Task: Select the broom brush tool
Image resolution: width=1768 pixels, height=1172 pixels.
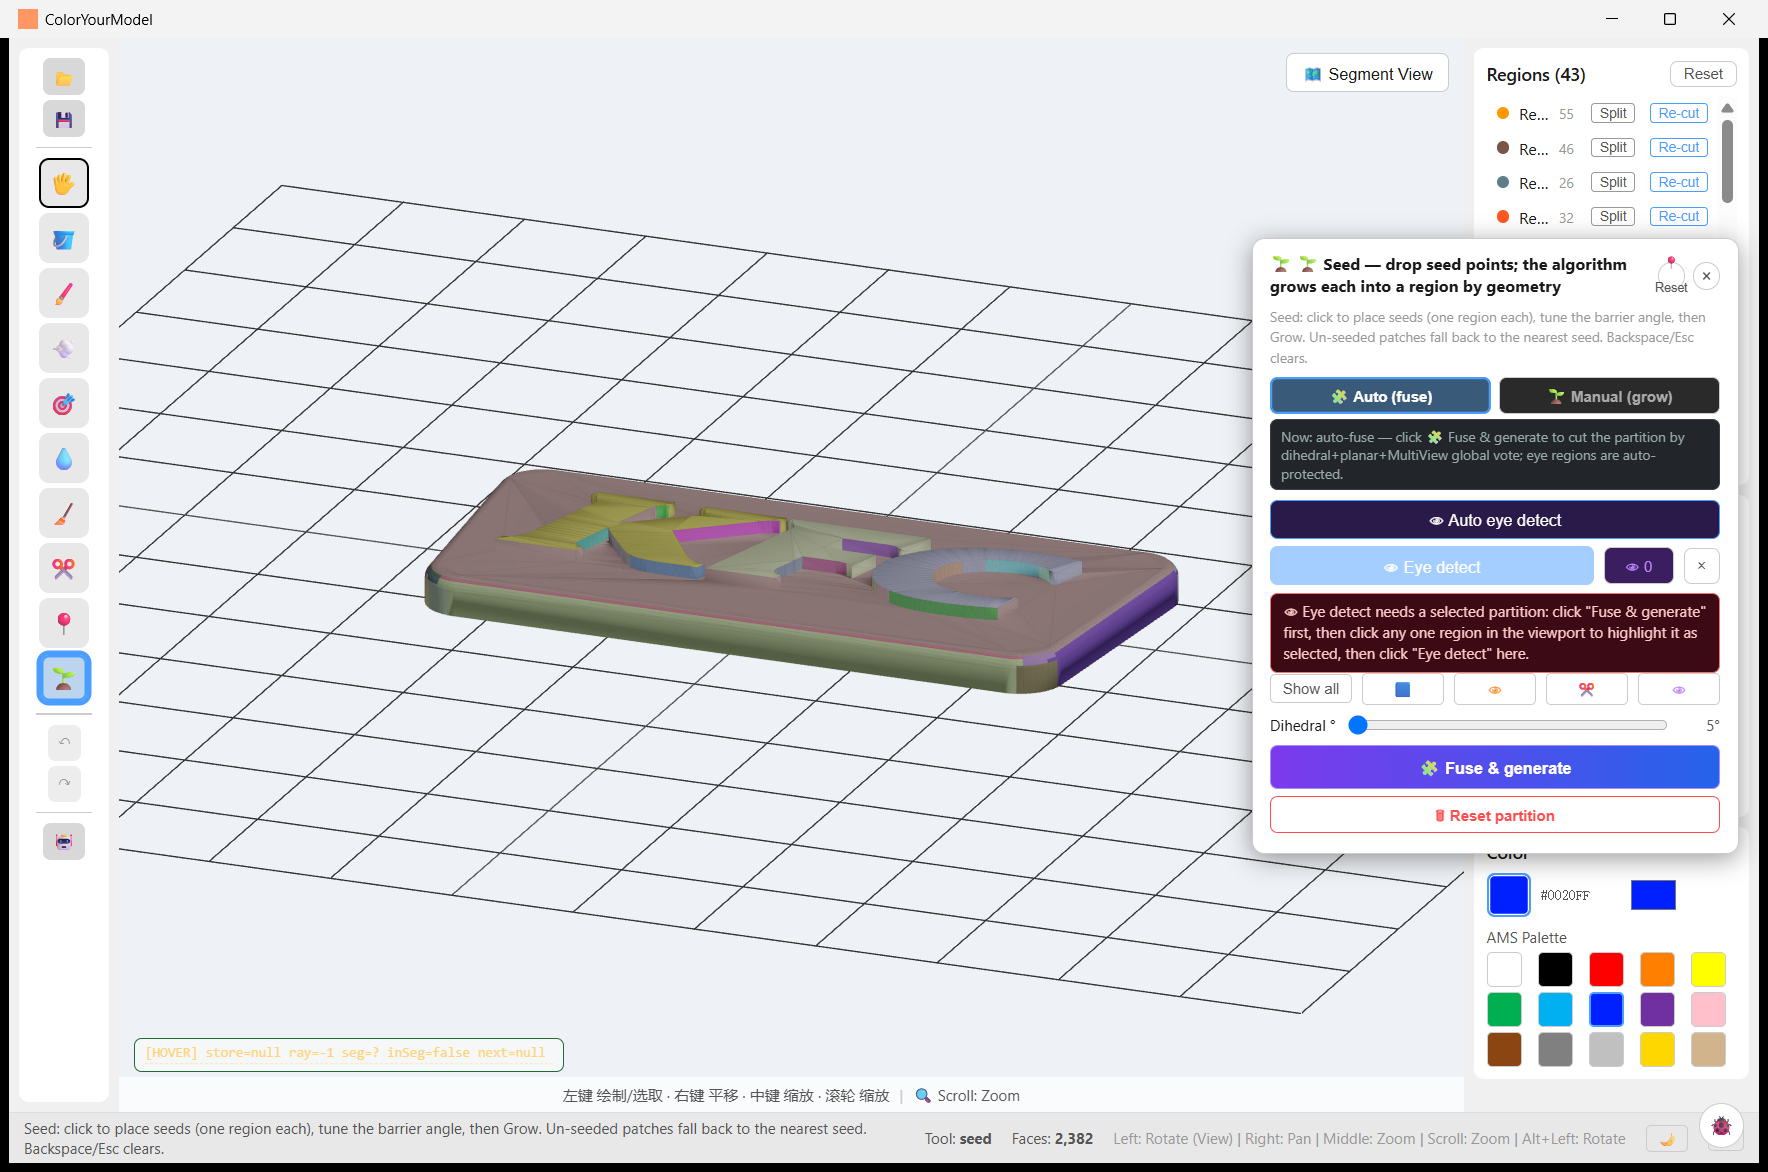Action: point(64,514)
